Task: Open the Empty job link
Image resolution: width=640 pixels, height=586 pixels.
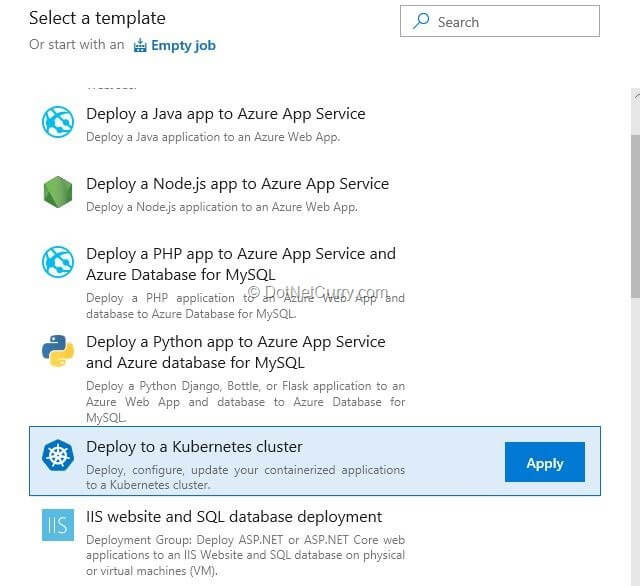Action: [x=183, y=45]
